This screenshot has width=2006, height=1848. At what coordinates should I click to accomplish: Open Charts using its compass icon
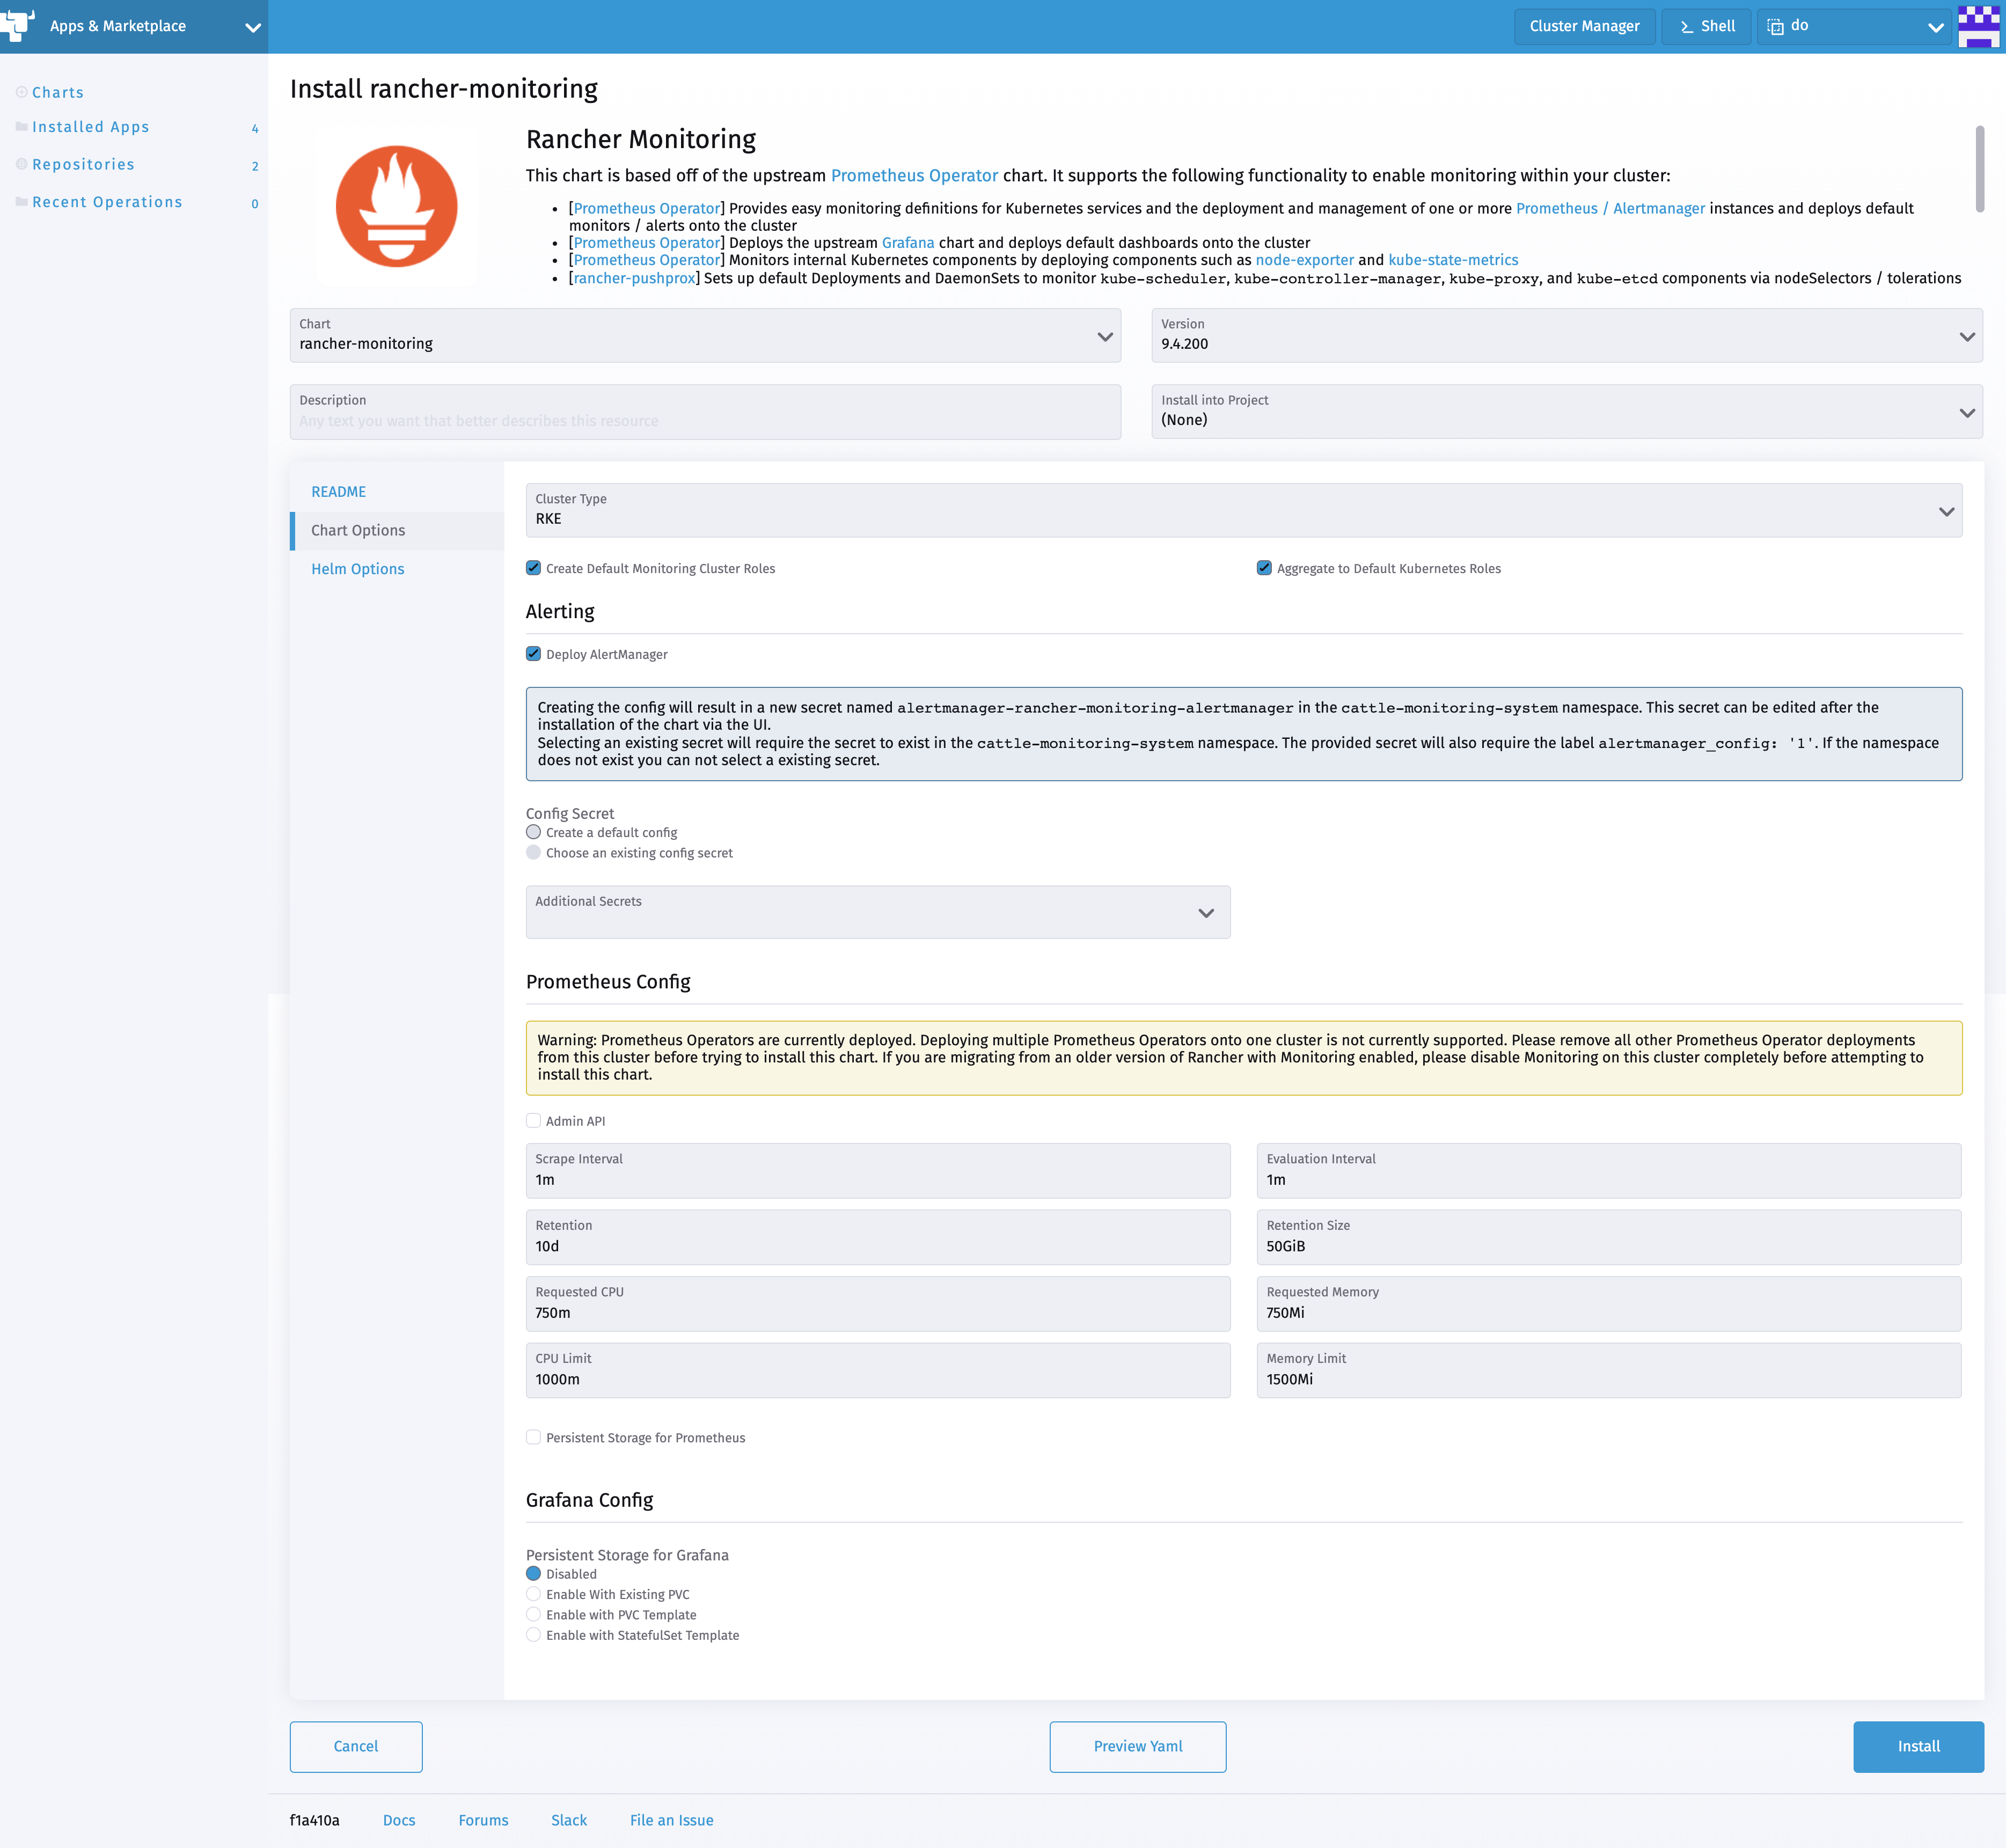tap(21, 91)
